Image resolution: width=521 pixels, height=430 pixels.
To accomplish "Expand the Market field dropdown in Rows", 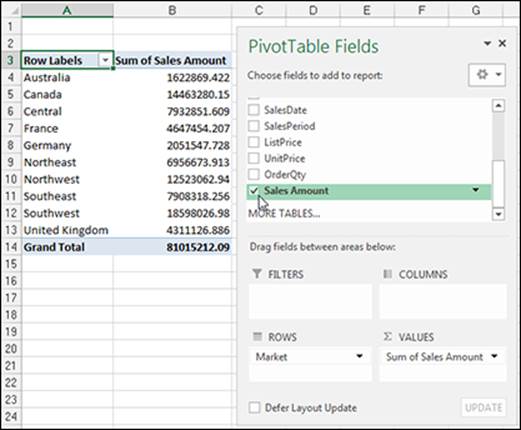I will coord(359,356).
